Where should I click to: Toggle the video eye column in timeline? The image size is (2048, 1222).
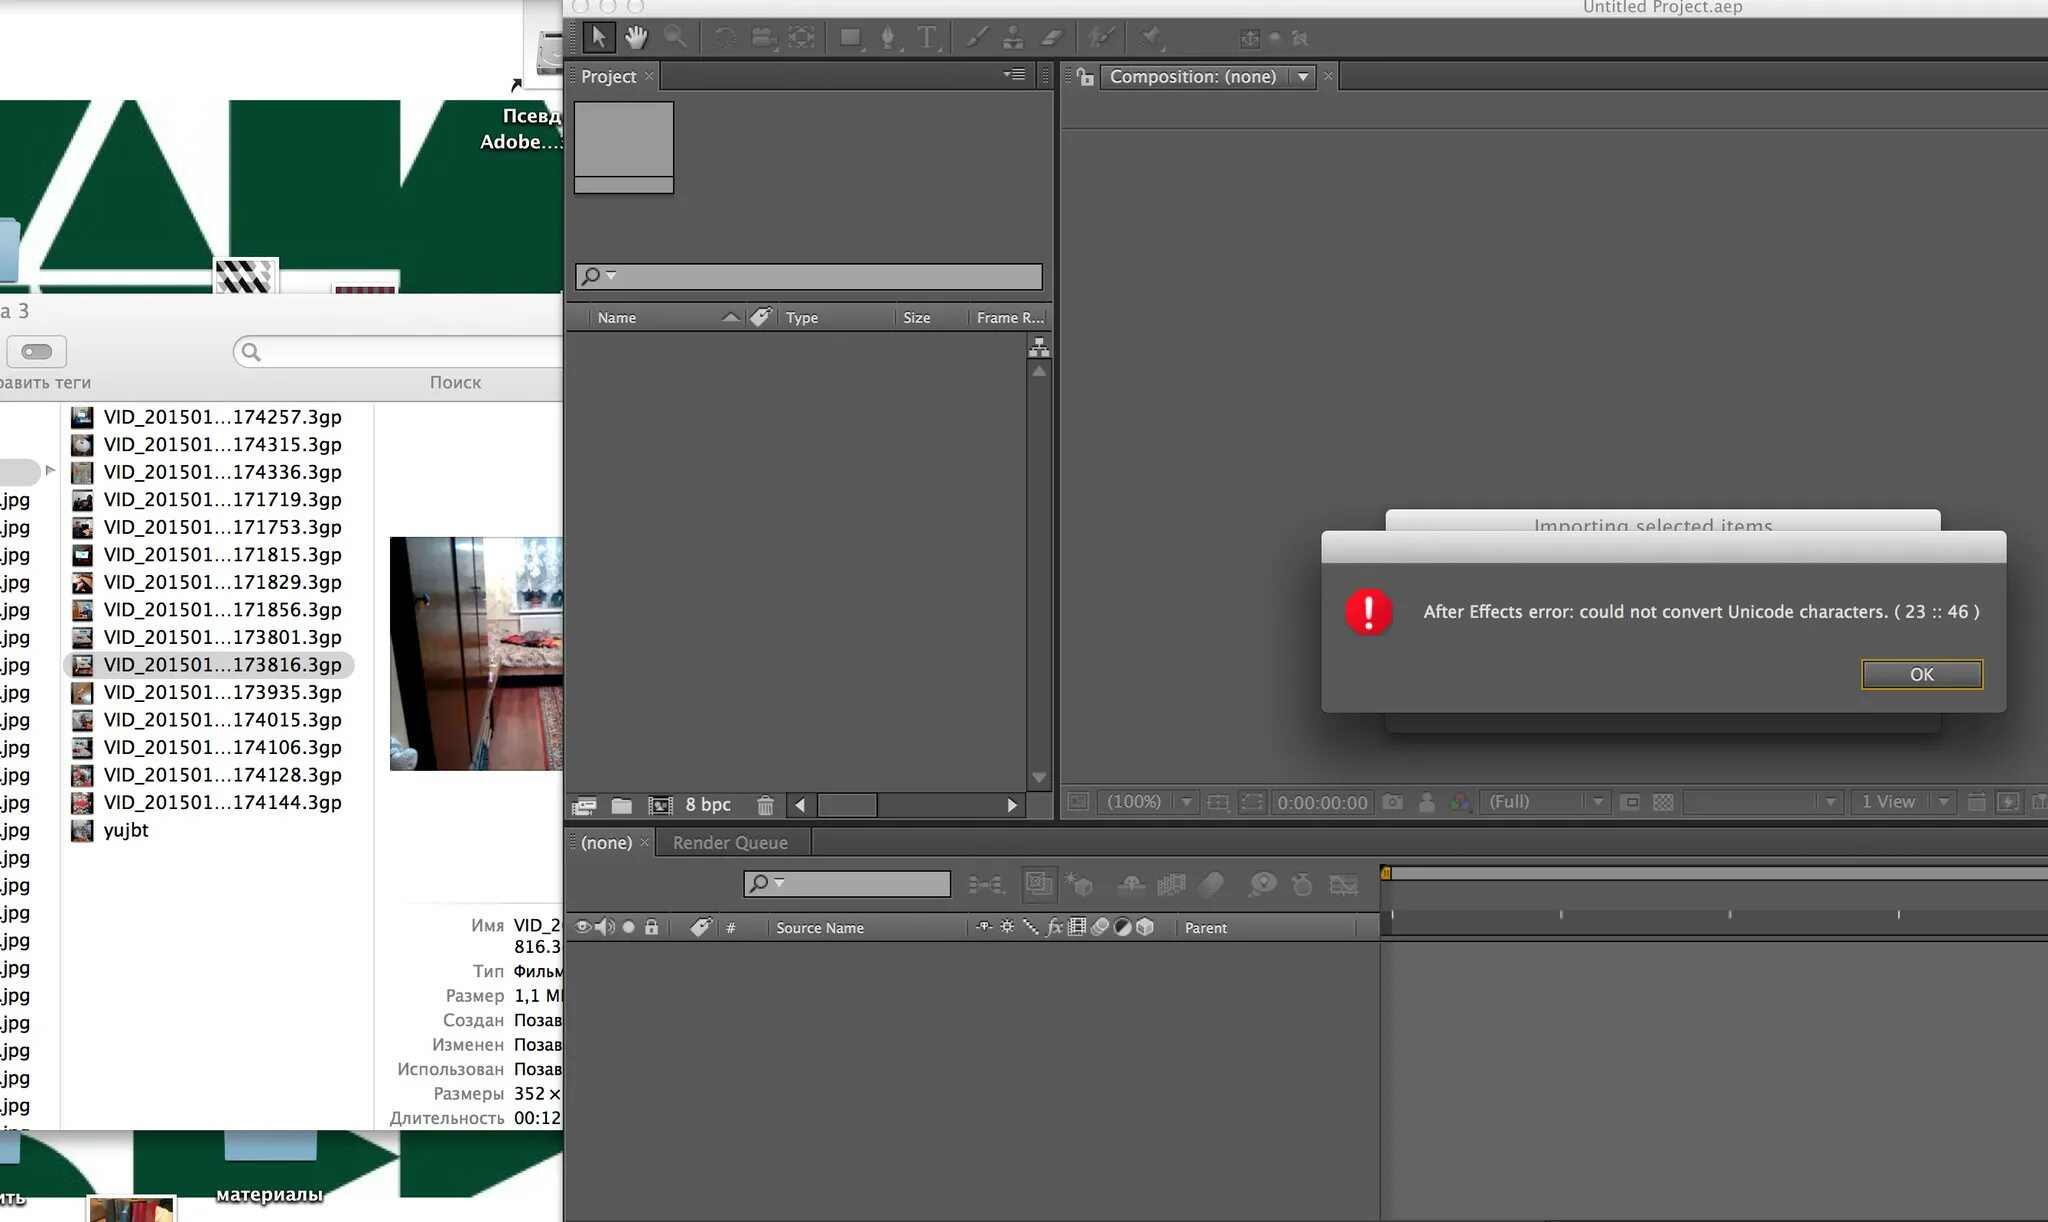[582, 927]
